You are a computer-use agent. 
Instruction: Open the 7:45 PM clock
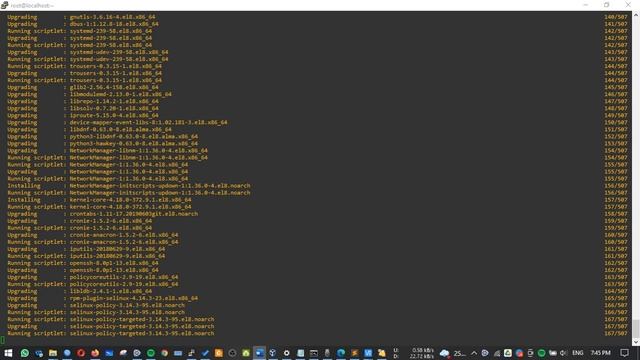601,353
